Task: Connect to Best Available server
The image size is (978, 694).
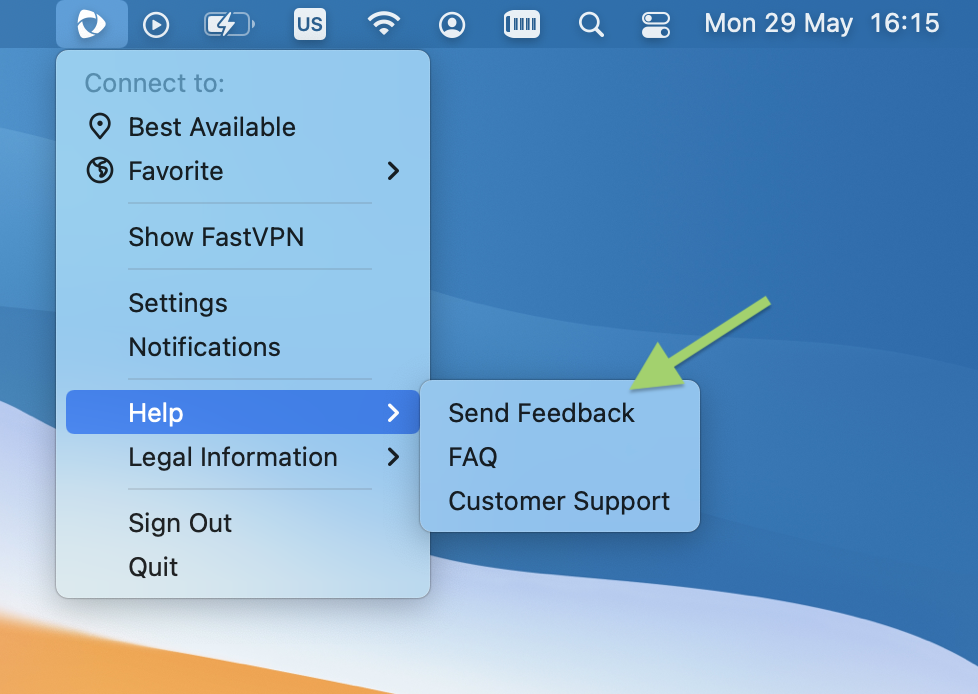Action: point(243,127)
